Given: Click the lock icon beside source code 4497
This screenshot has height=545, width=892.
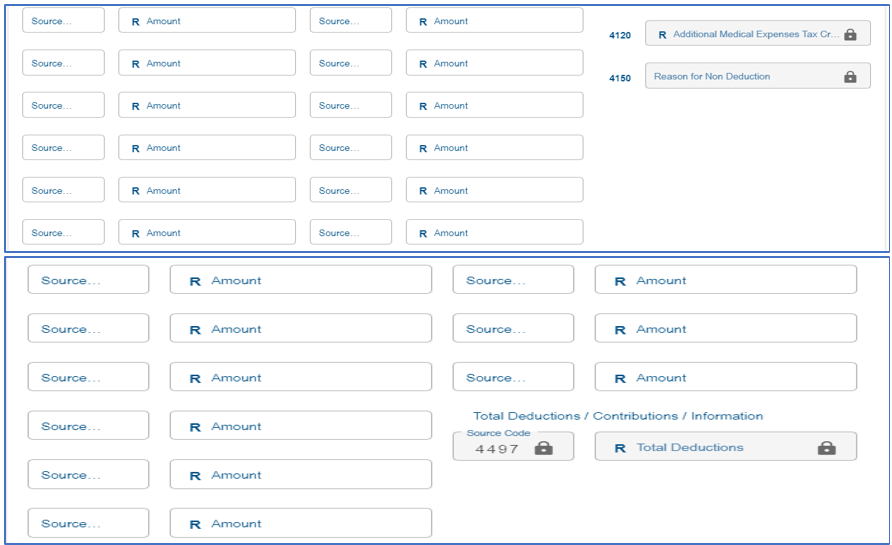Looking at the screenshot, I should pos(543,448).
